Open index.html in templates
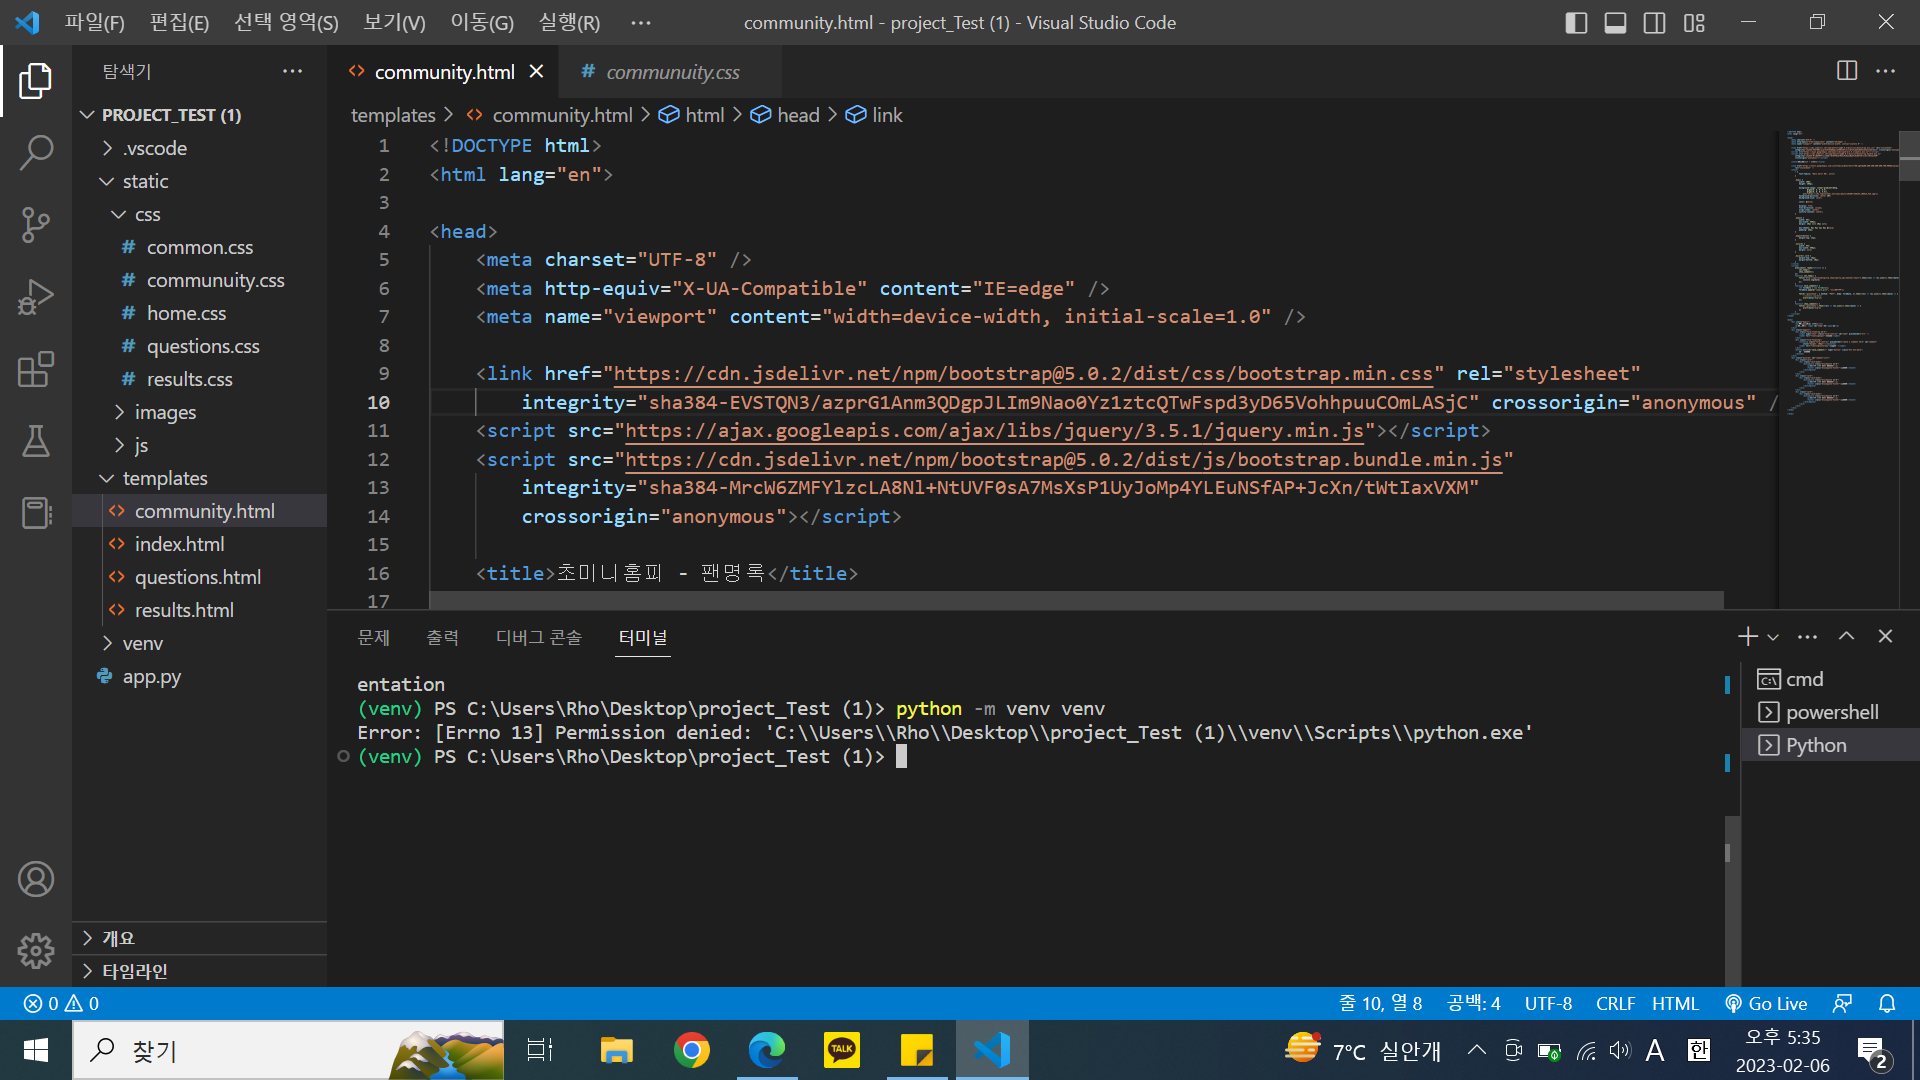1920x1080 pixels. [x=199, y=544]
